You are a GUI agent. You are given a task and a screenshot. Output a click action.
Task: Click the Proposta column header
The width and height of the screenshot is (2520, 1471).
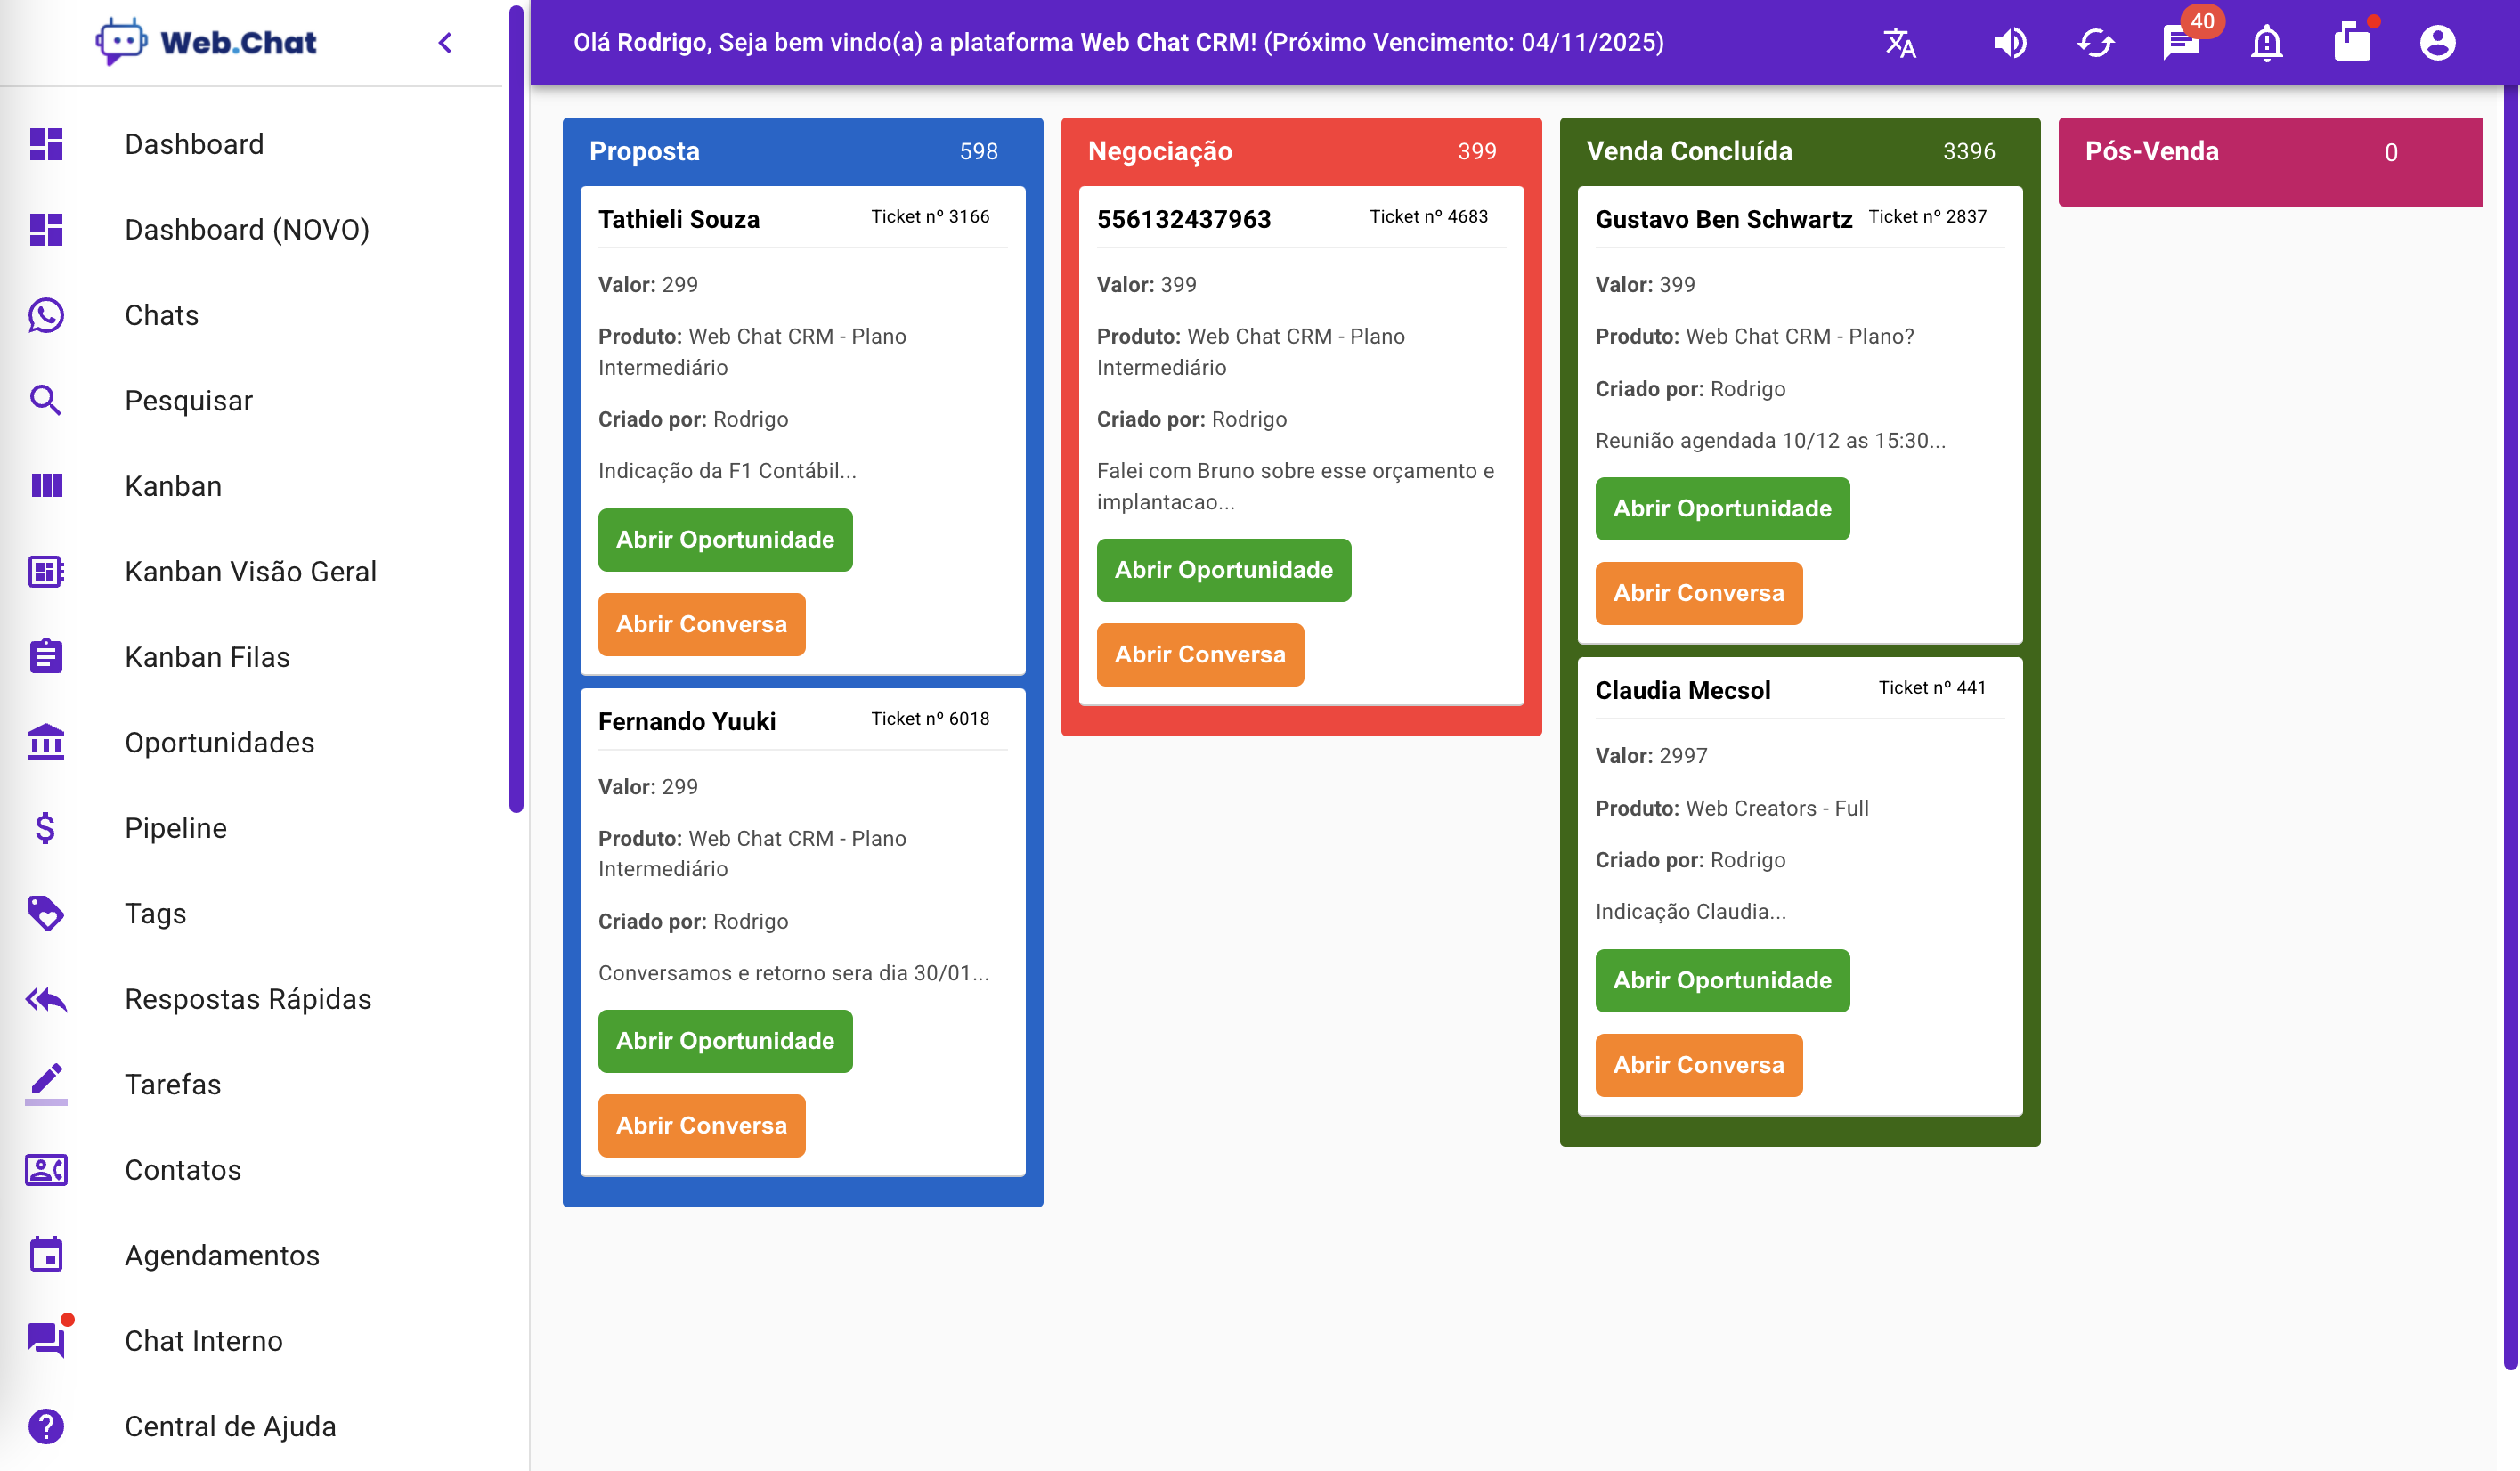click(x=803, y=151)
